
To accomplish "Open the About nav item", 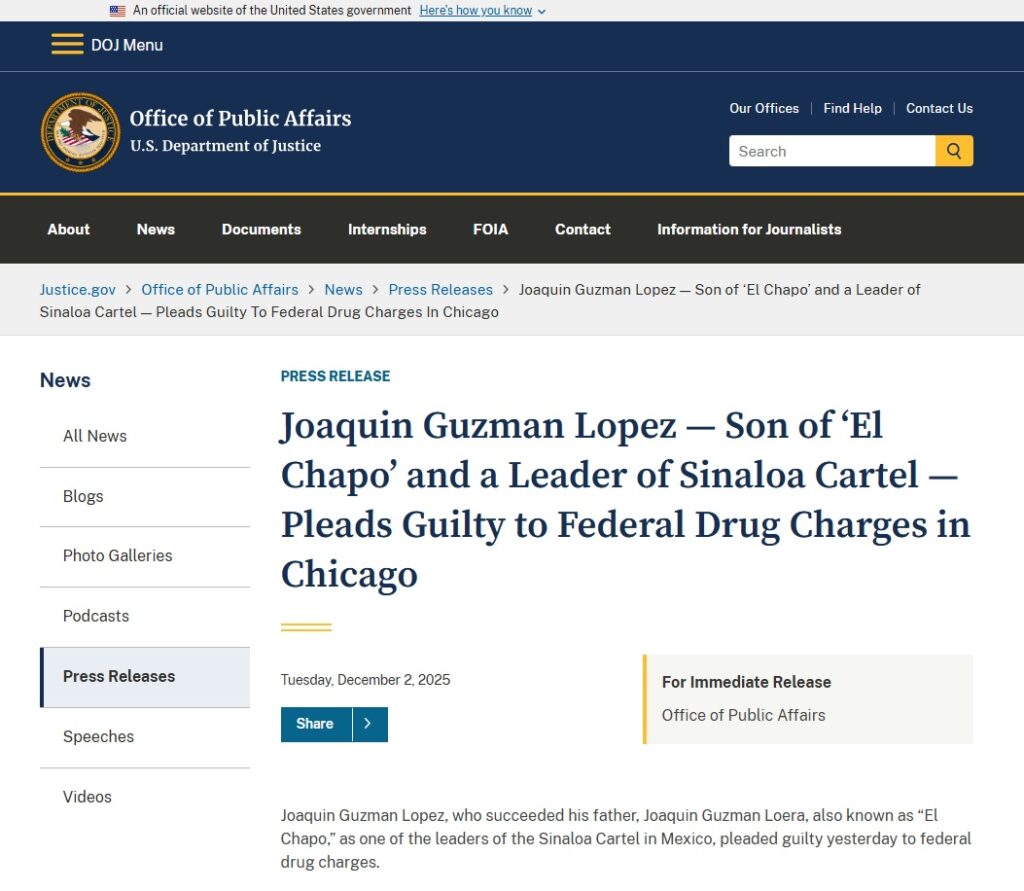I will coord(69,229).
